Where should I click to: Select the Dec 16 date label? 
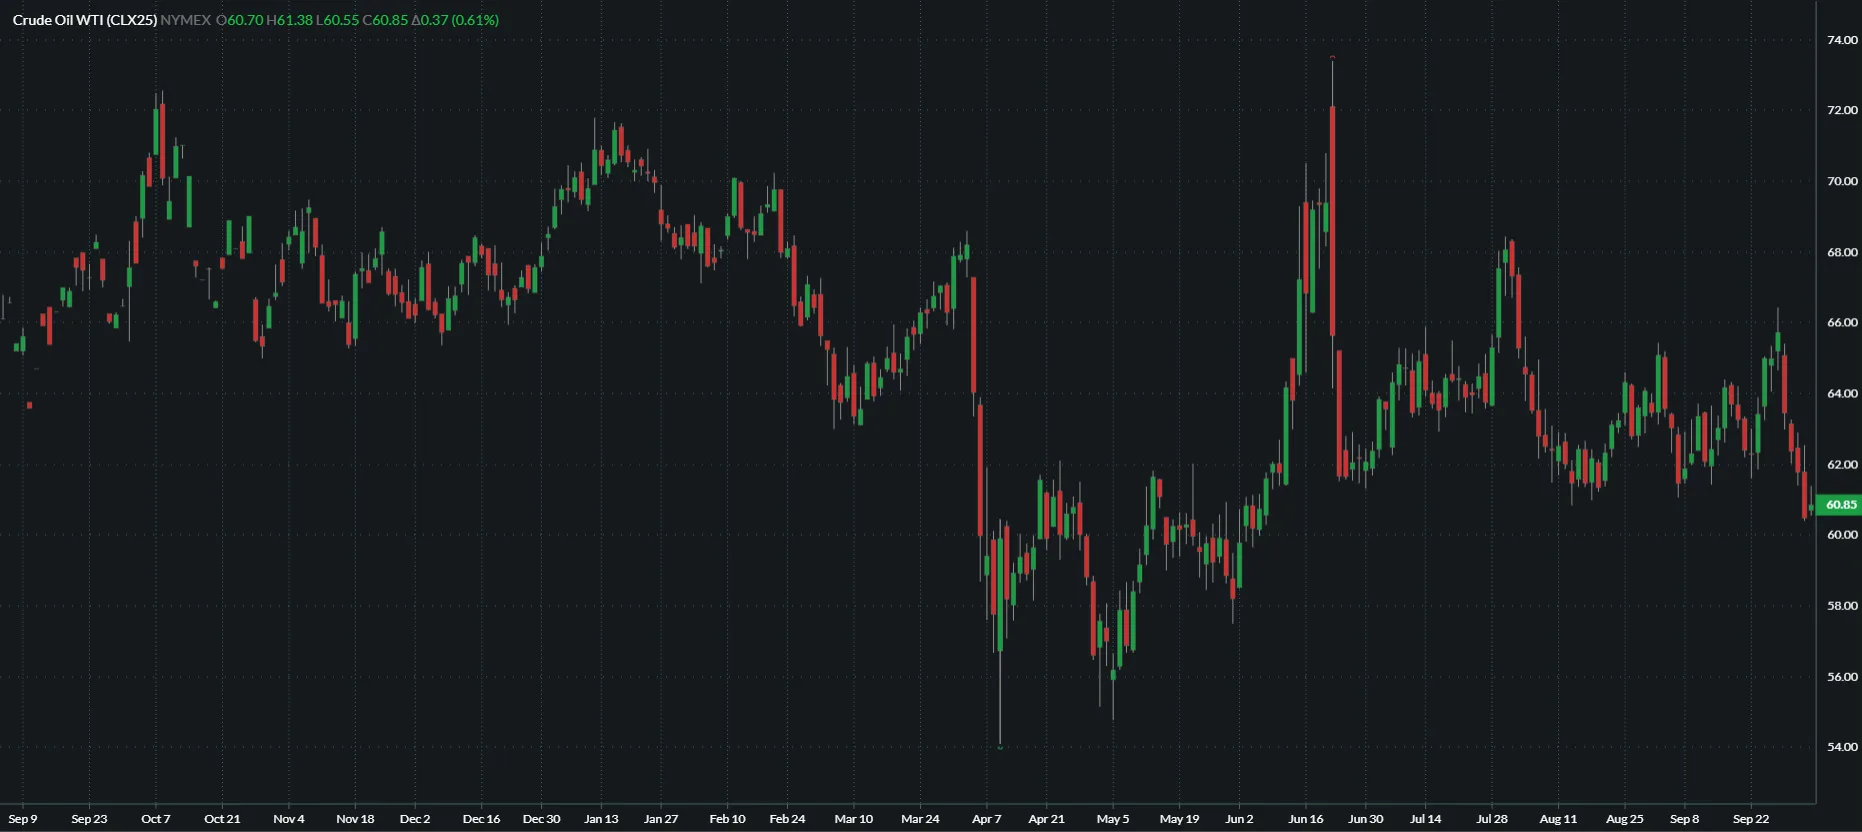pyautogui.click(x=481, y=819)
